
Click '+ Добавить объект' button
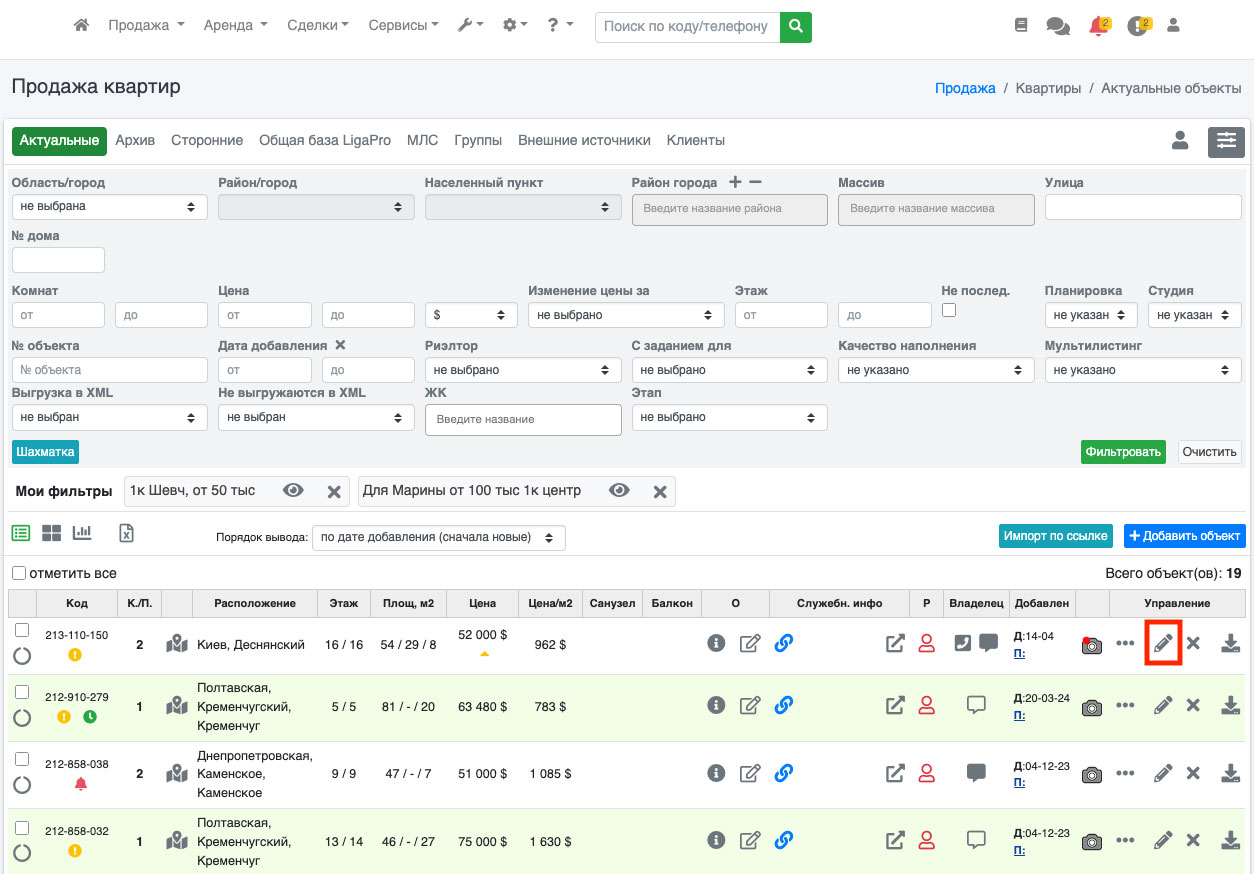[1184, 536]
